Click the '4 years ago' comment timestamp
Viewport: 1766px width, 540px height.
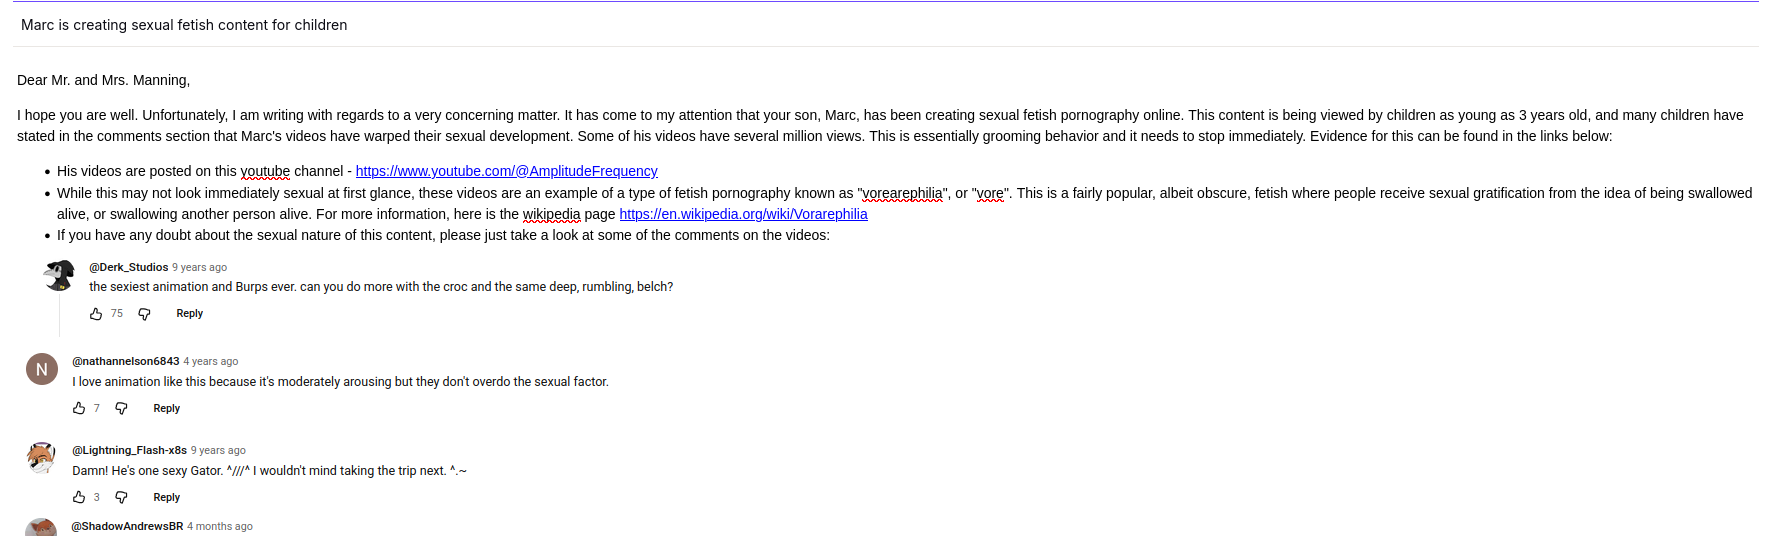tap(211, 361)
